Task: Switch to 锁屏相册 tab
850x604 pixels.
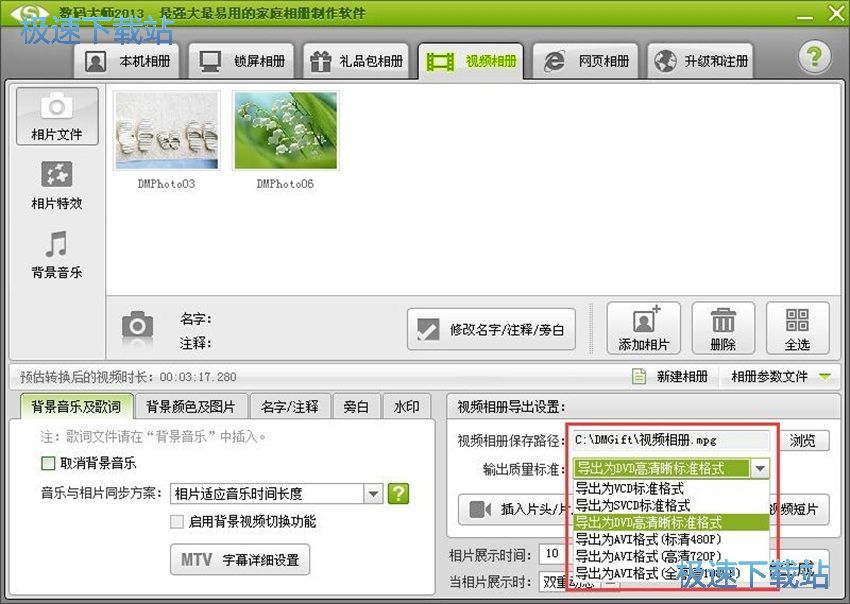Action: pos(242,61)
